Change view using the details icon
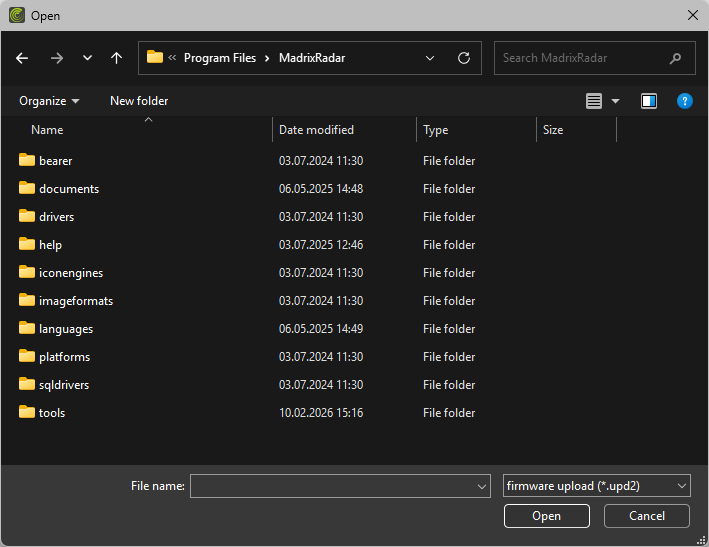709x547 pixels. click(594, 101)
